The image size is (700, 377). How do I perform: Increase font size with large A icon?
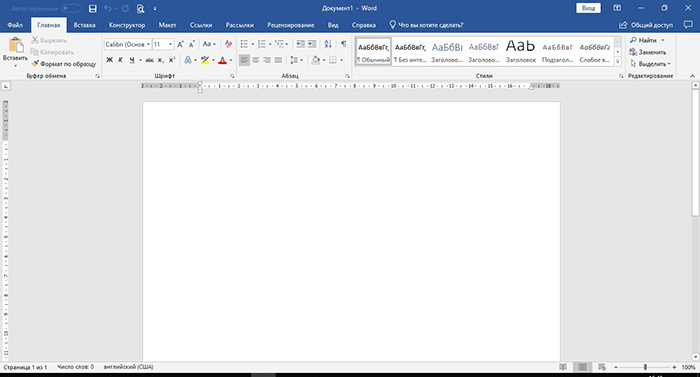click(180, 44)
